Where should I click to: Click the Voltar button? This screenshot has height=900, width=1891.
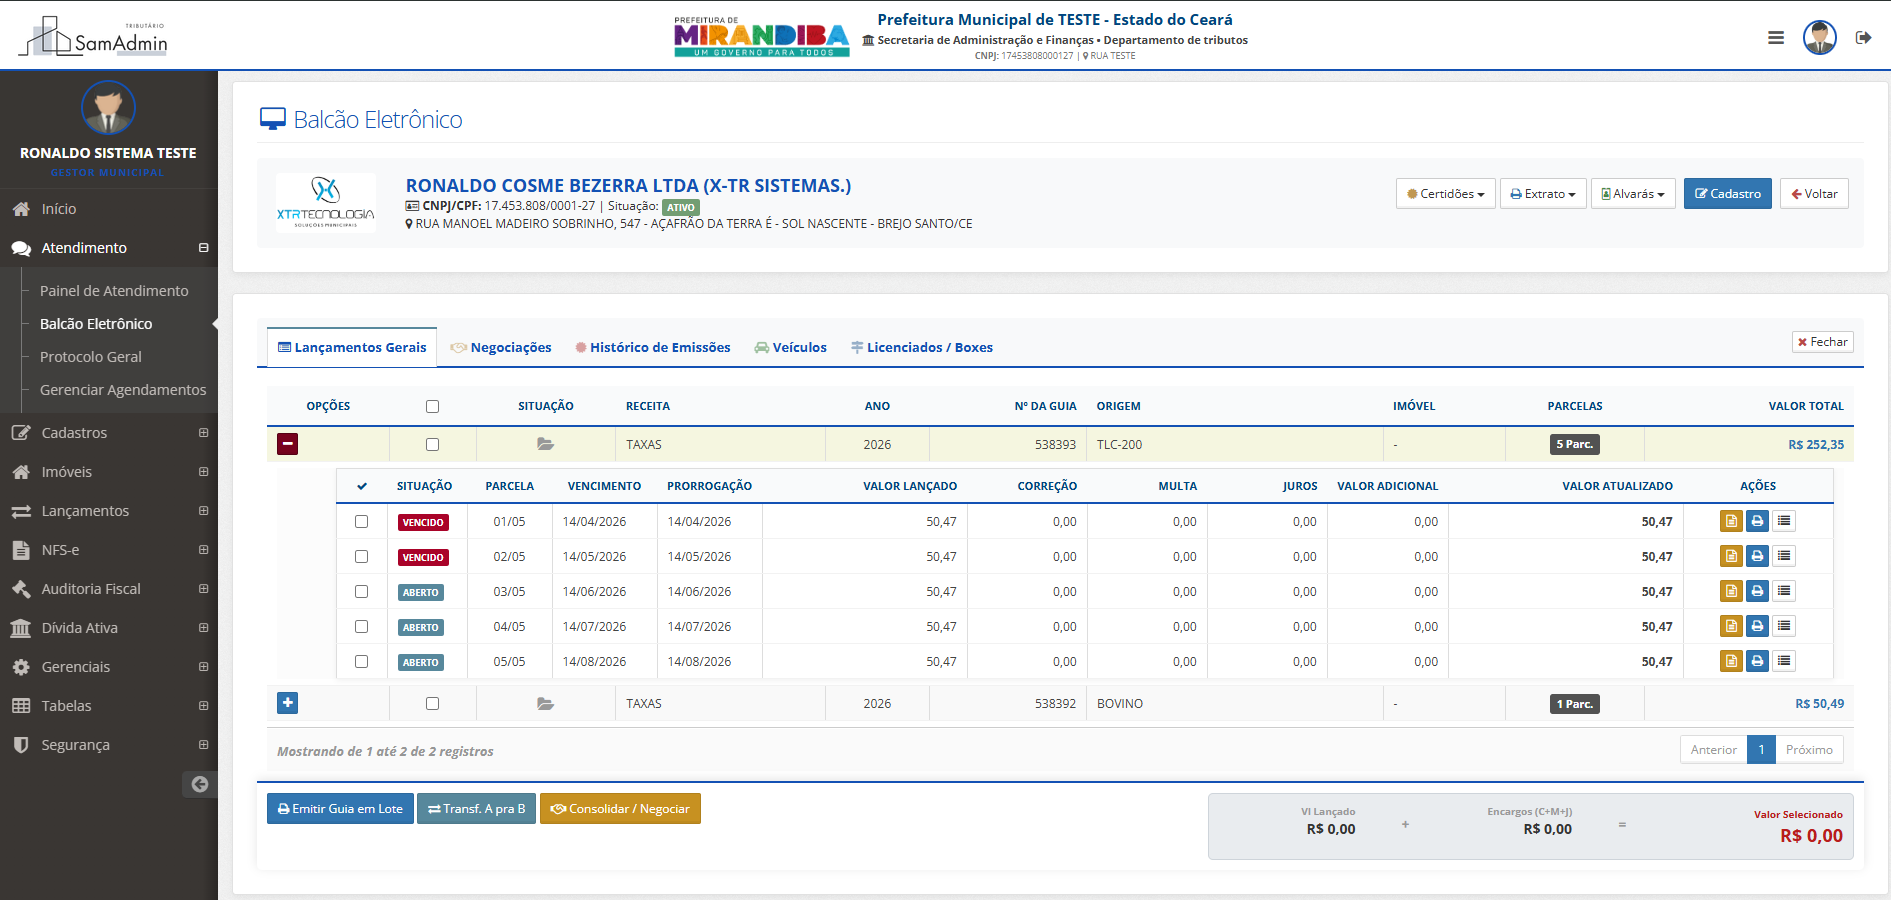click(x=1814, y=193)
